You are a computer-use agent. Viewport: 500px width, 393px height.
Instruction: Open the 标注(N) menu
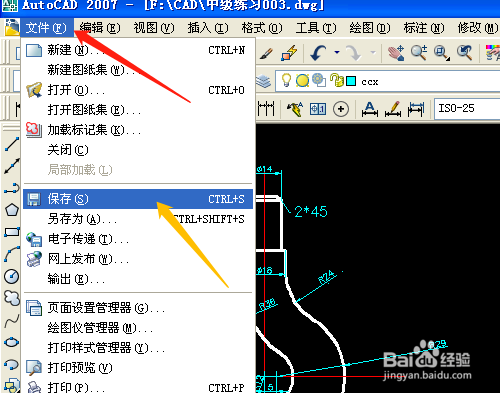point(424,28)
